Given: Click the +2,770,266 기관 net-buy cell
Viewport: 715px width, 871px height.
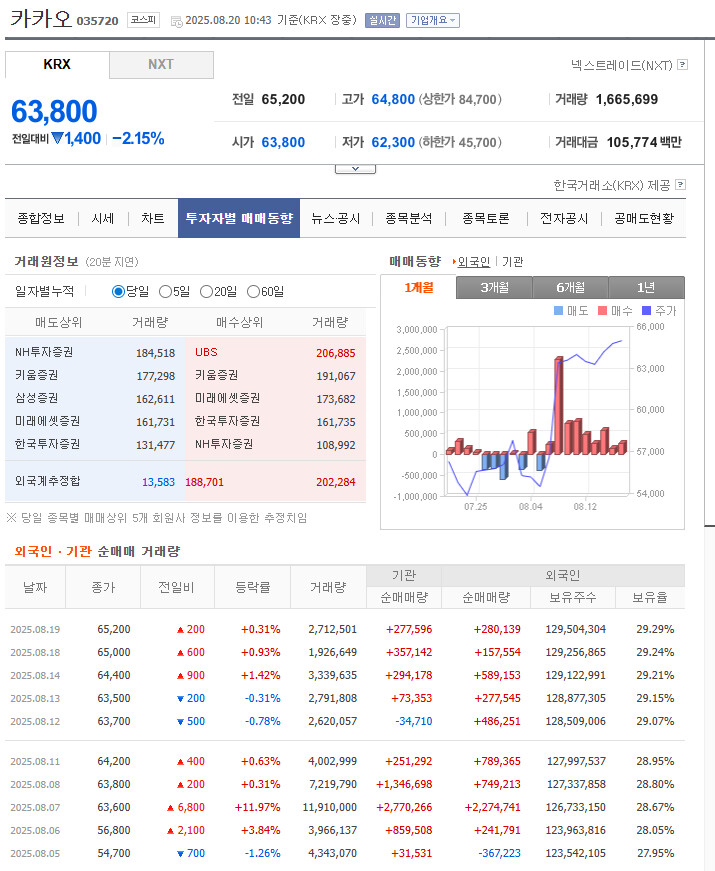Looking at the screenshot, I should (x=404, y=807).
